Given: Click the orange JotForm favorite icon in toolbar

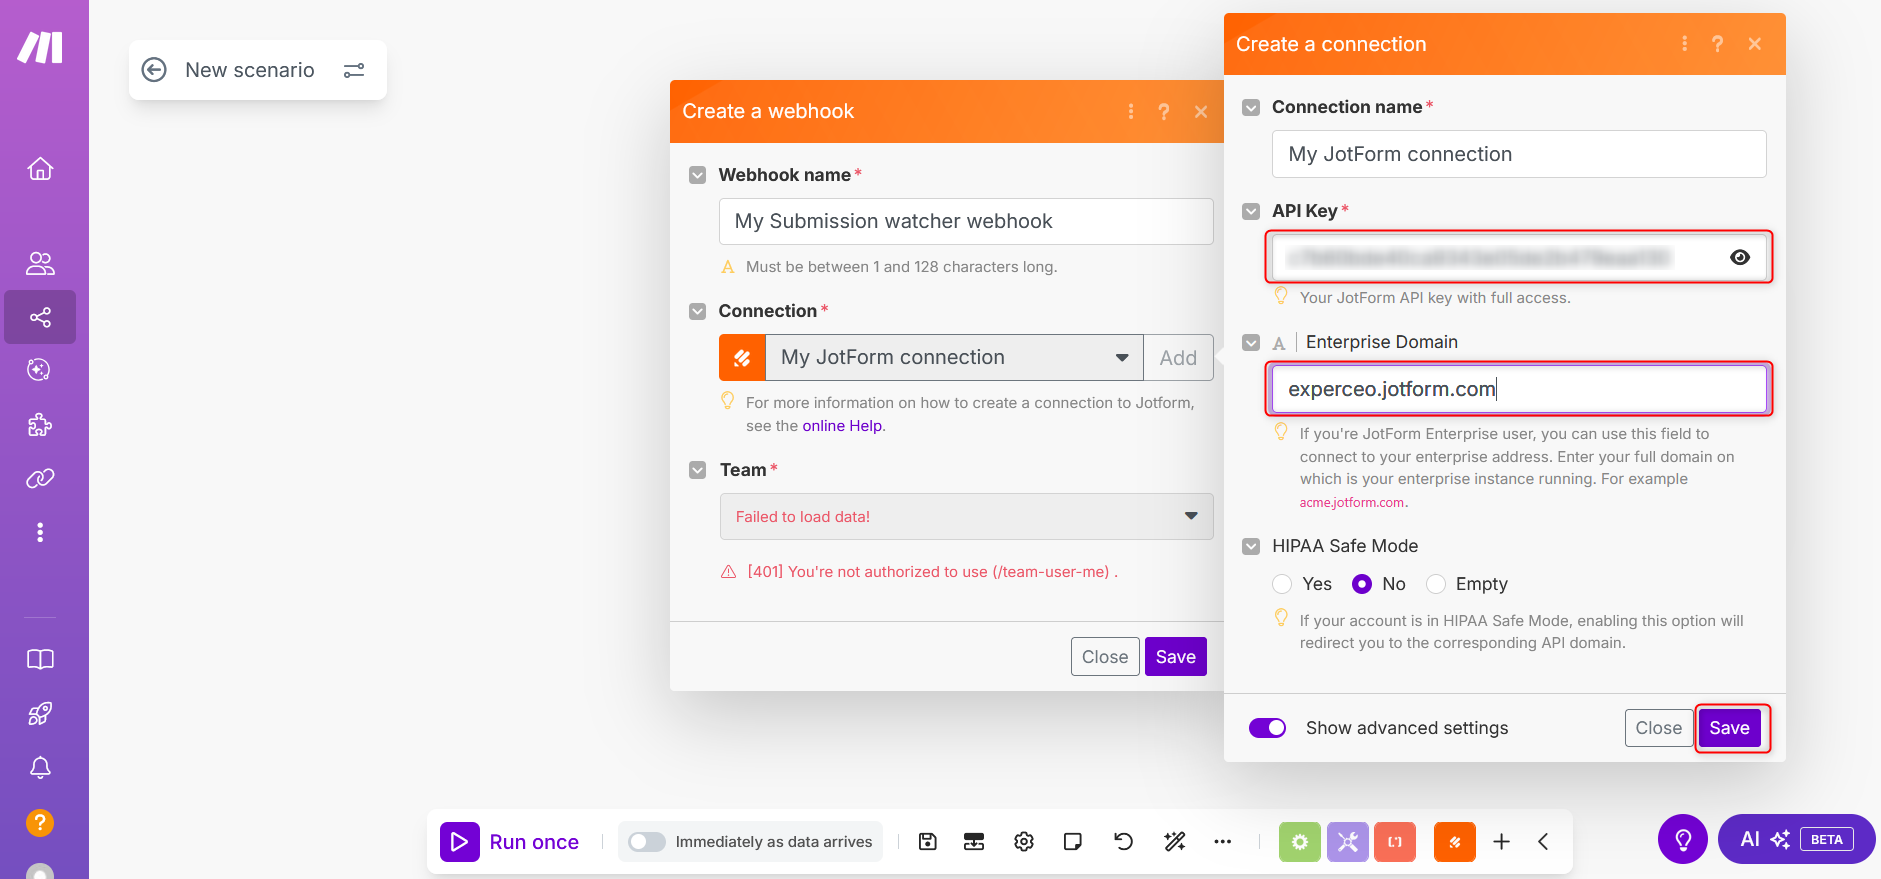Looking at the screenshot, I should point(1455,842).
